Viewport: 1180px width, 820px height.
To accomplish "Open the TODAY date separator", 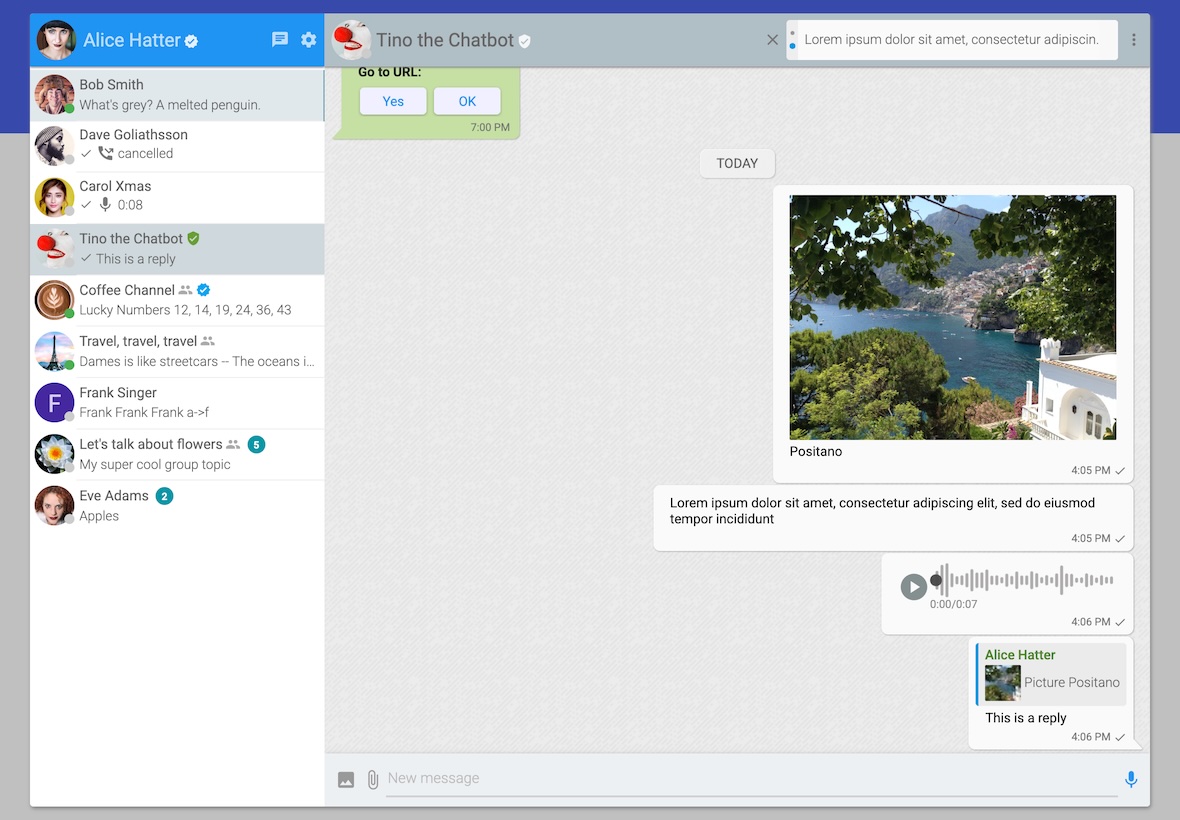I will (x=737, y=163).
